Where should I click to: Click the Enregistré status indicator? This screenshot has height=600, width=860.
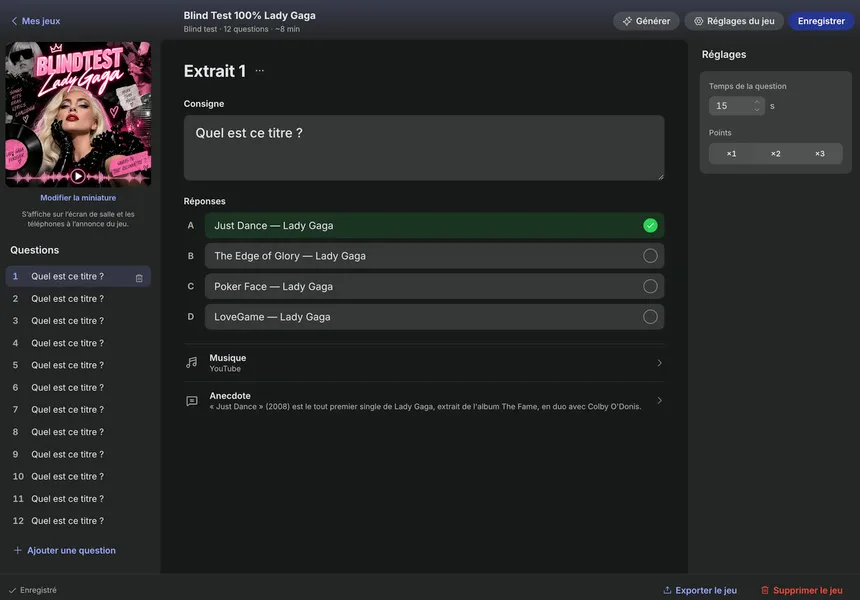[x=32, y=590]
